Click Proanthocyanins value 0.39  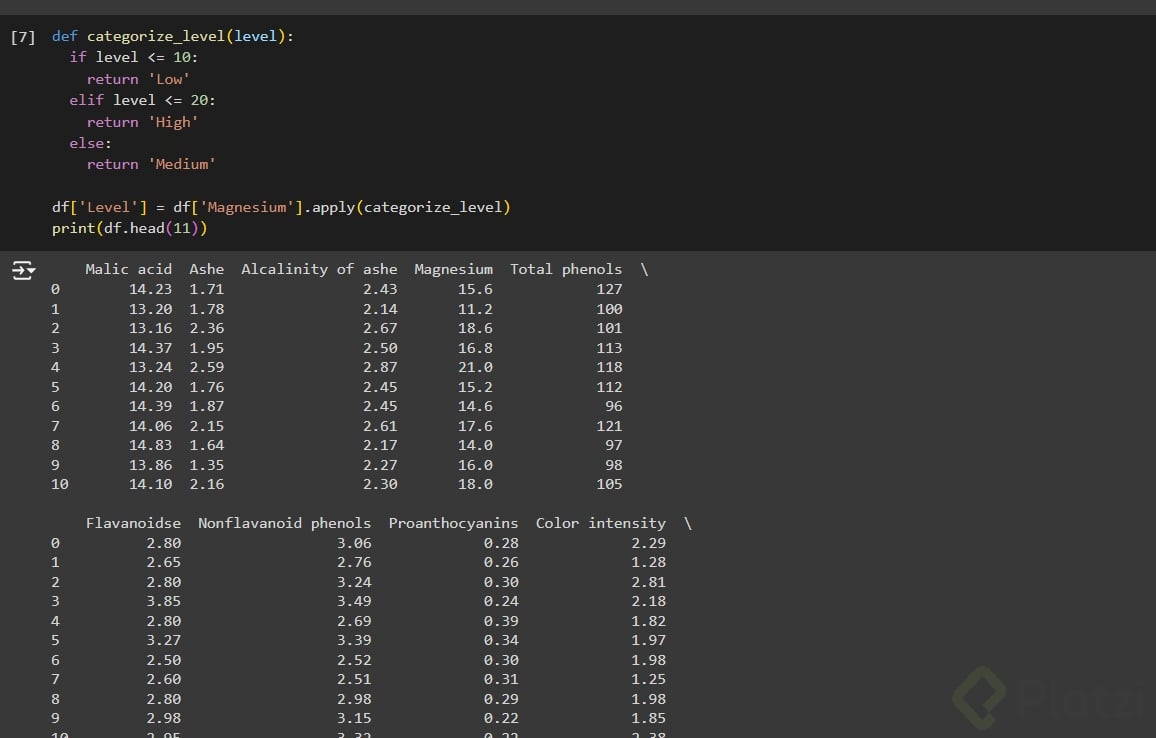(x=501, y=621)
